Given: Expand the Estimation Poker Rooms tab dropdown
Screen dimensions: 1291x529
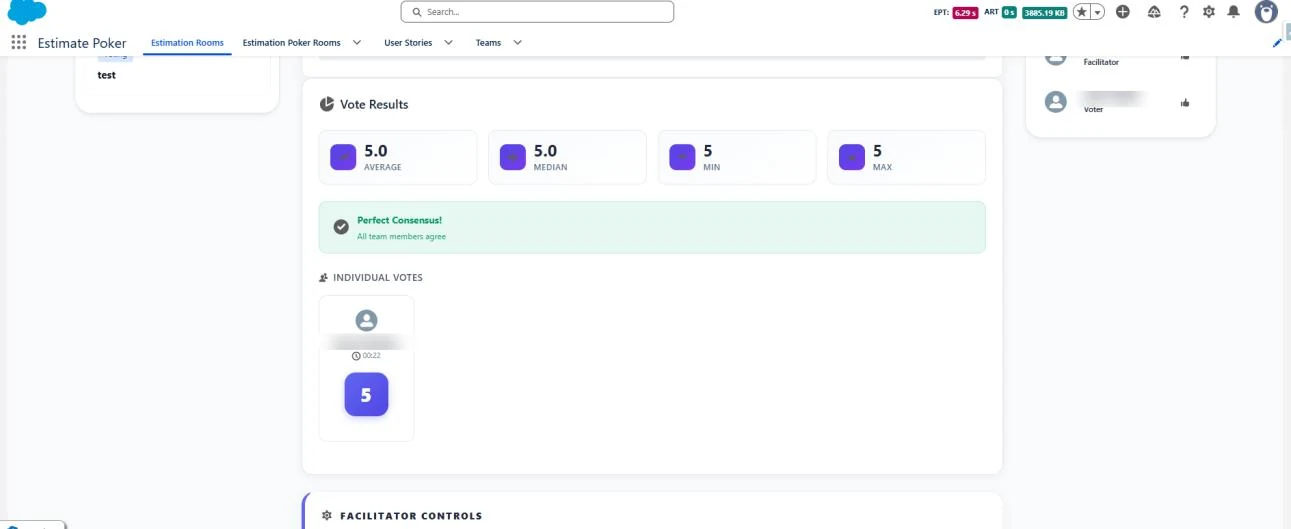Looking at the screenshot, I should pos(357,43).
